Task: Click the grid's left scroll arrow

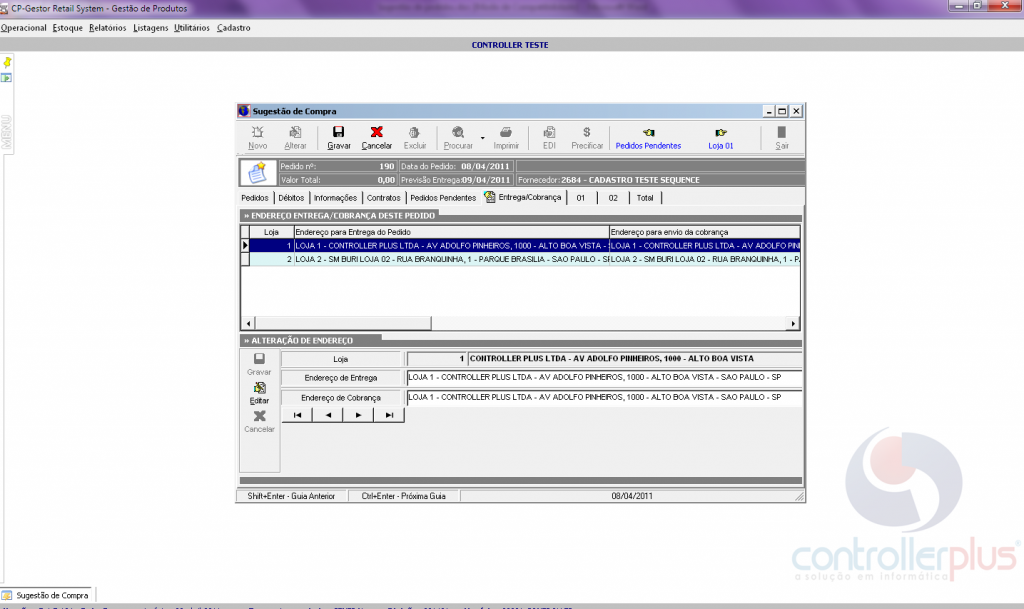Action: (248, 323)
